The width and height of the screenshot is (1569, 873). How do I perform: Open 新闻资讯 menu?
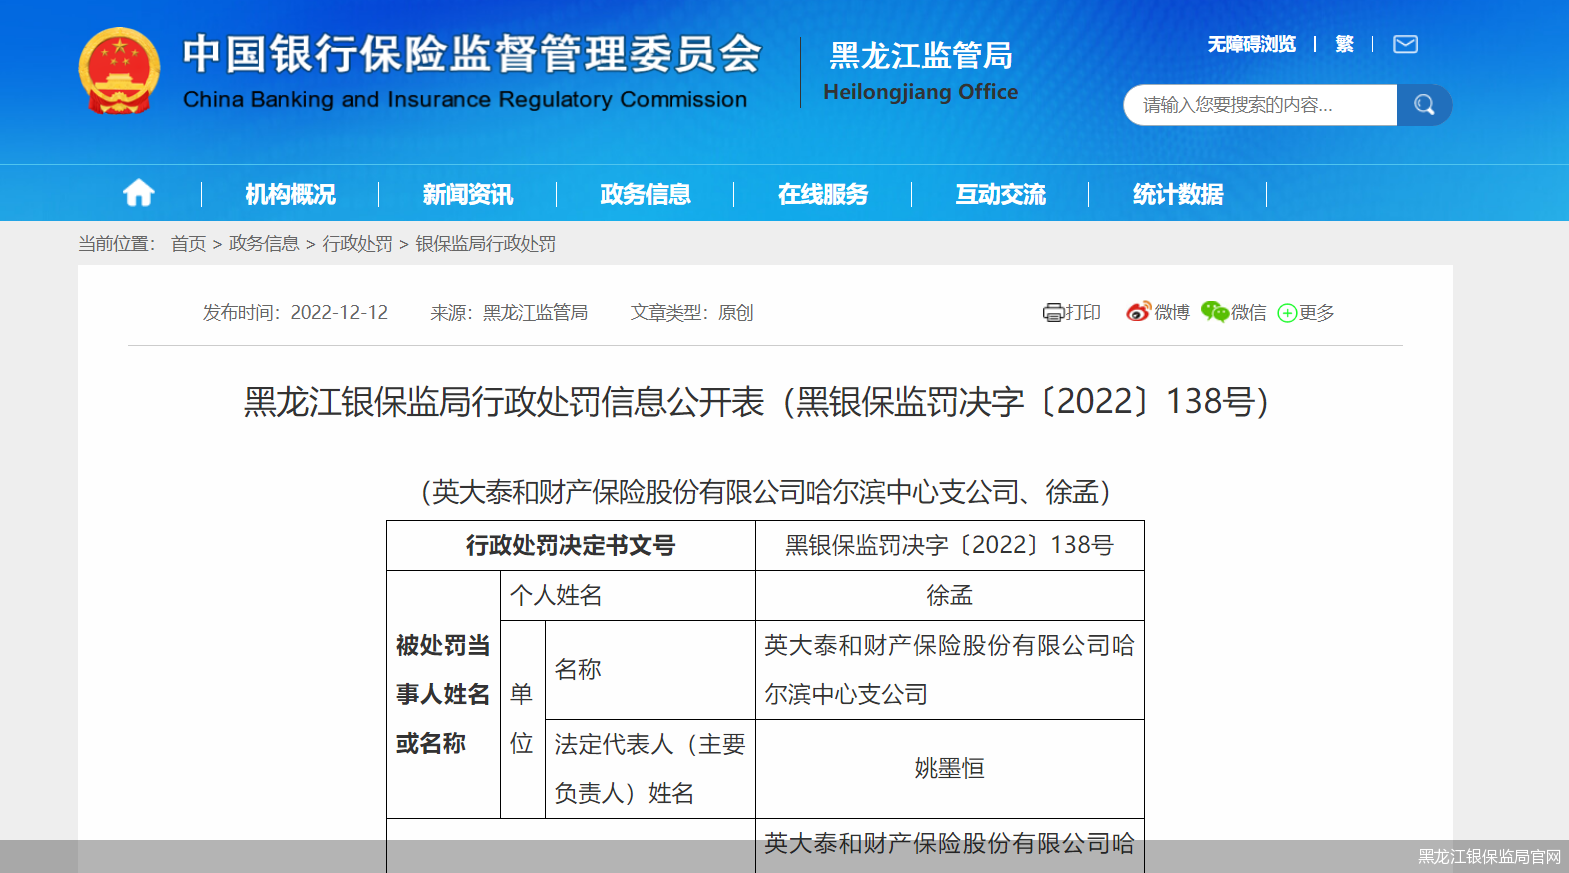point(467,194)
